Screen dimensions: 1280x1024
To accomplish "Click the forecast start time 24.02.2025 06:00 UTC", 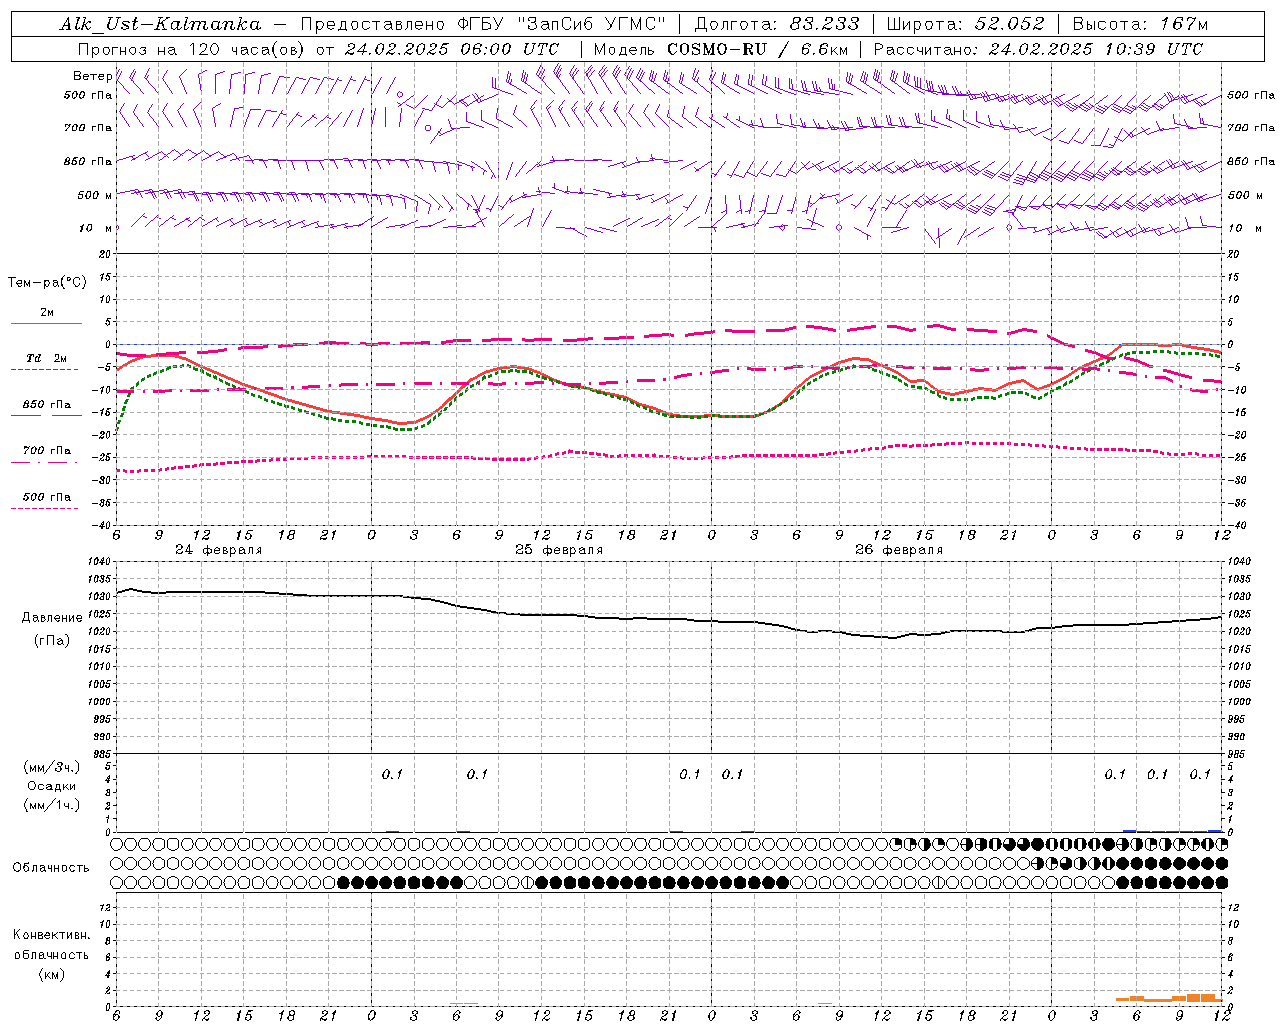I will 452,49.
